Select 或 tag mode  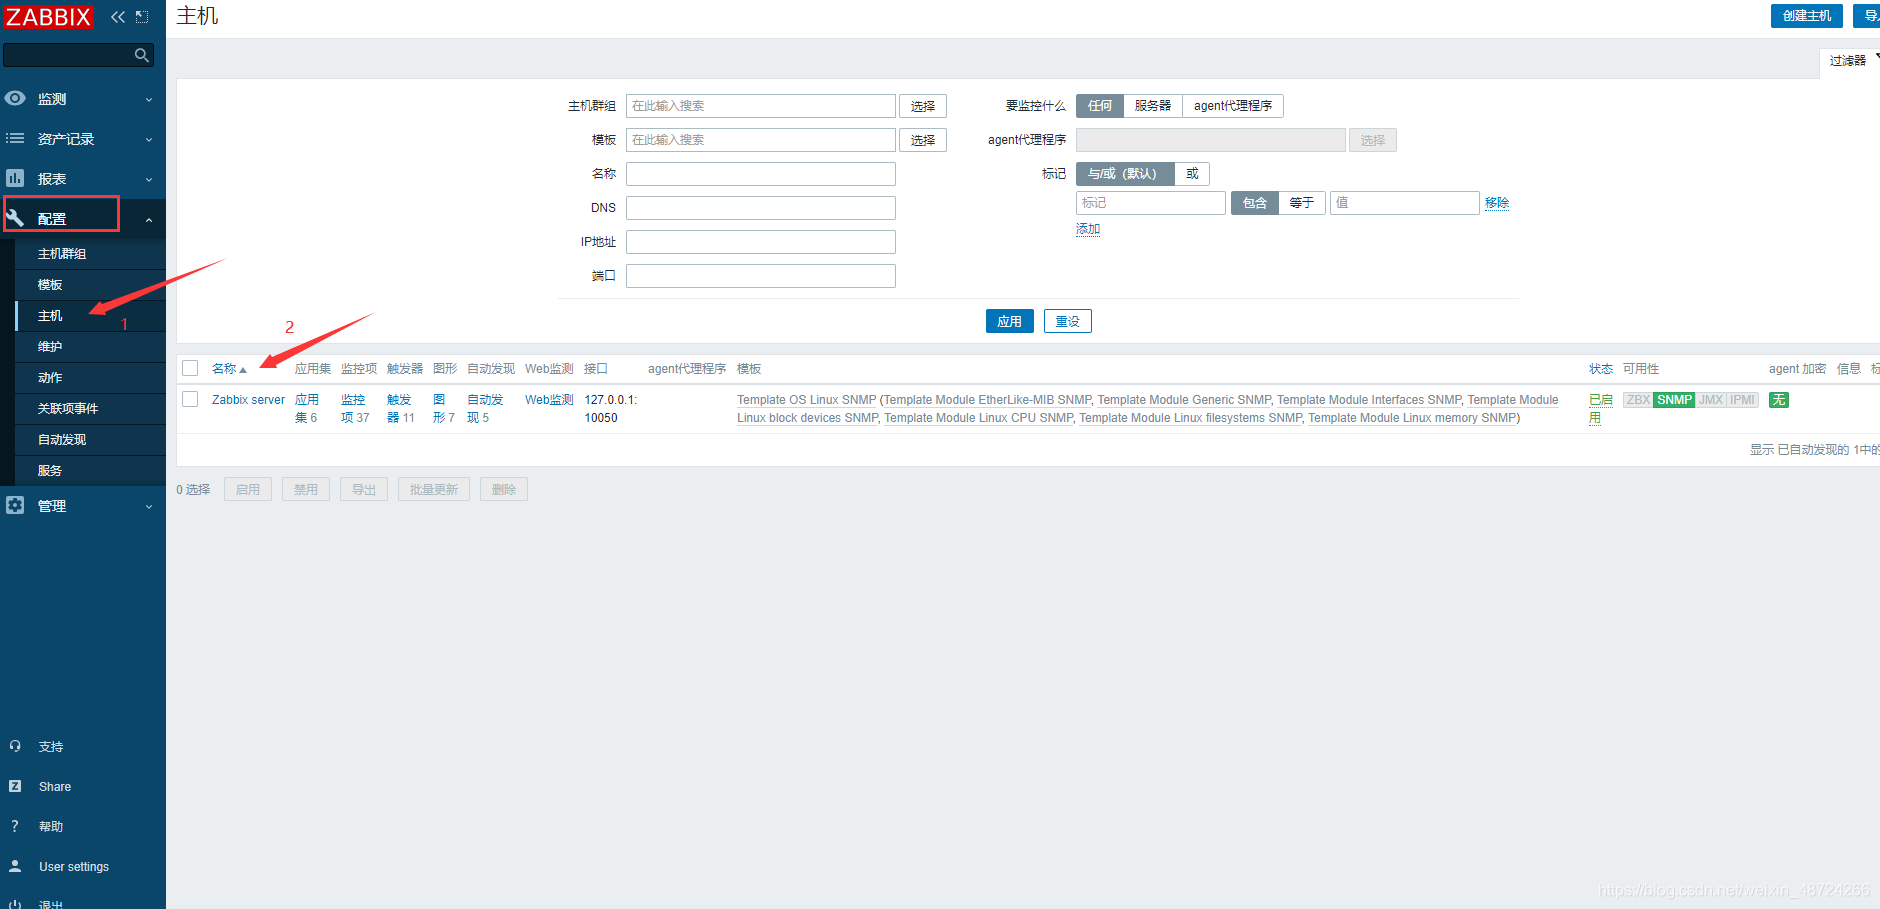(1192, 174)
